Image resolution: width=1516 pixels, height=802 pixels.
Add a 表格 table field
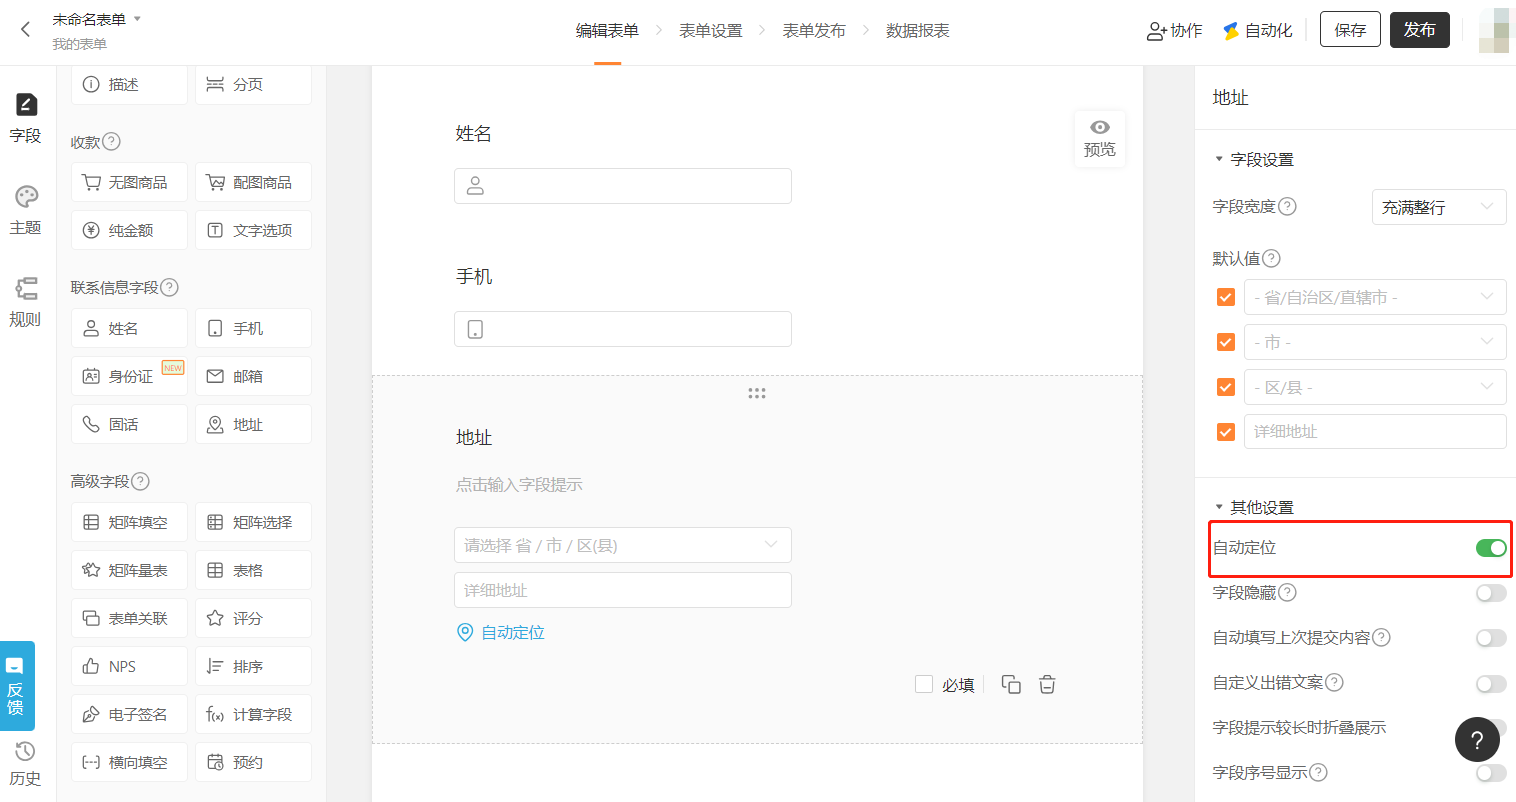pyautogui.click(x=253, y=570)
